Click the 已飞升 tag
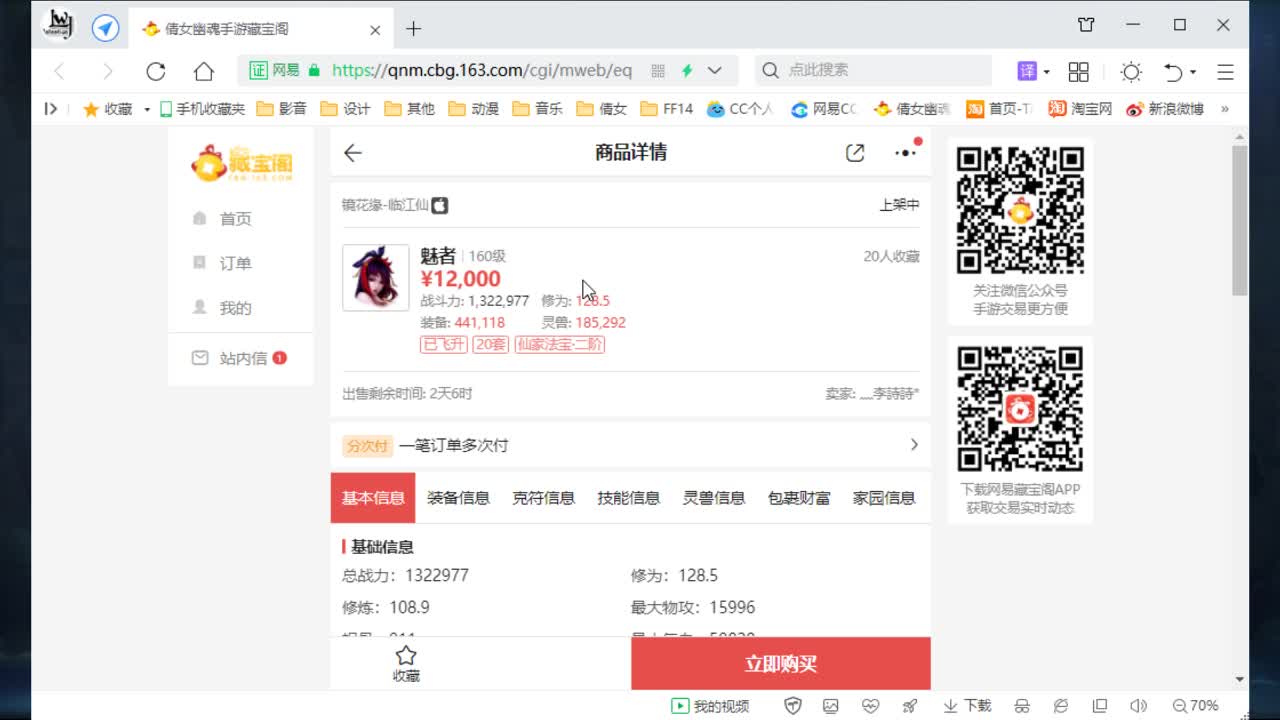 coord(444,344)
